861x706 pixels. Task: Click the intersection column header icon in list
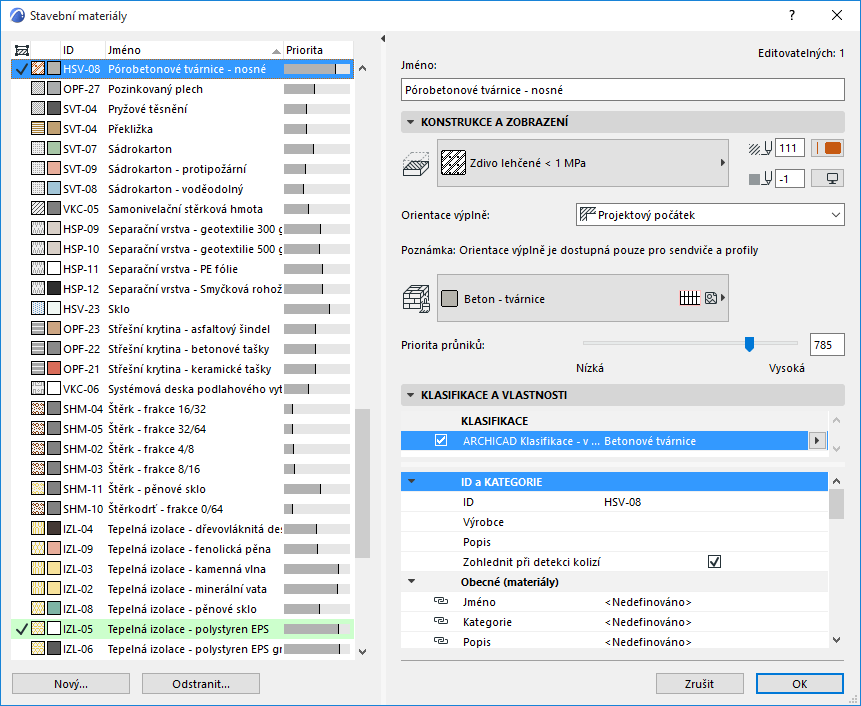click(x=21, y=50)
